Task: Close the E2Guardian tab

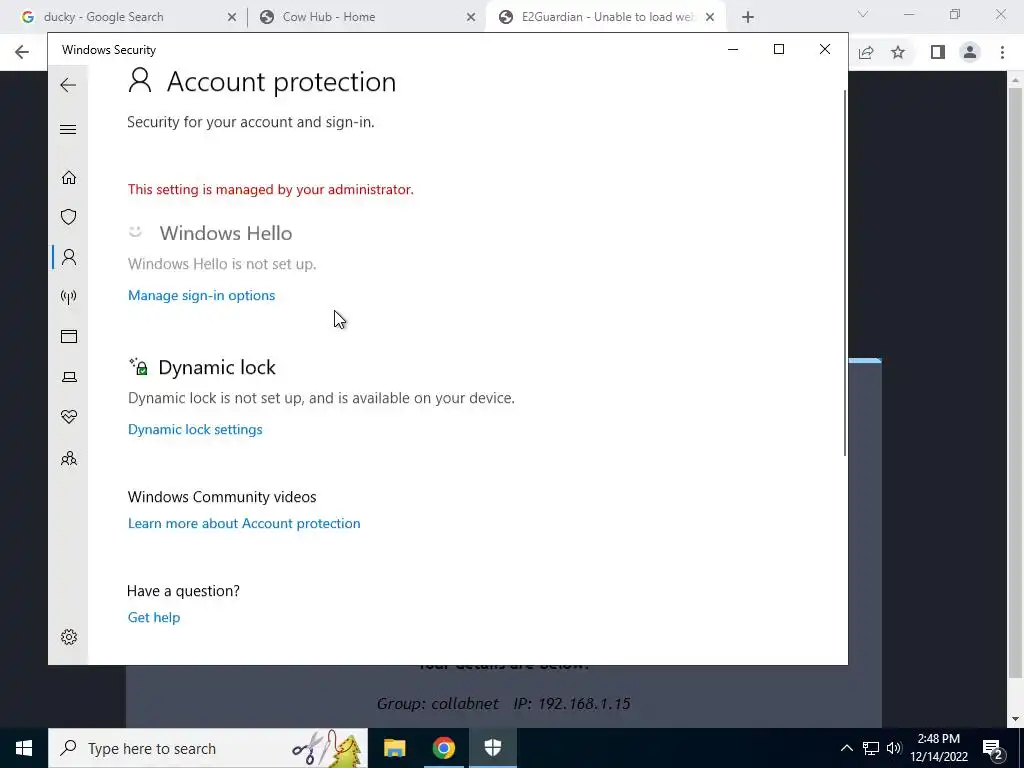Action: point(710,17)
